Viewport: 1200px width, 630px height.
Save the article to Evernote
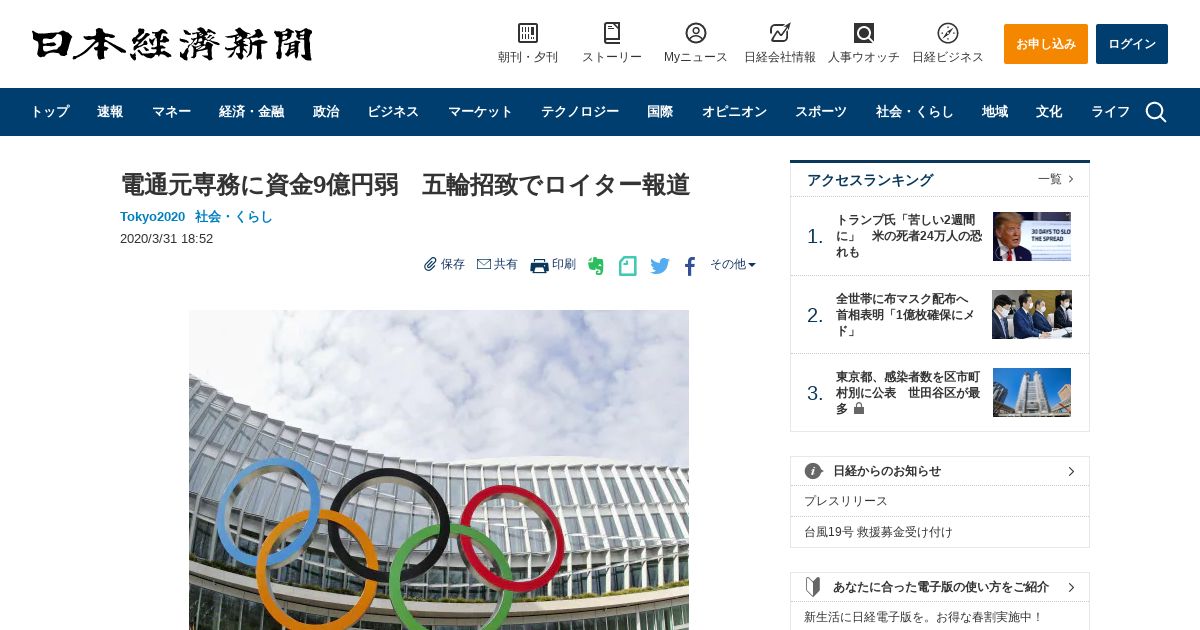pos(596,266)
